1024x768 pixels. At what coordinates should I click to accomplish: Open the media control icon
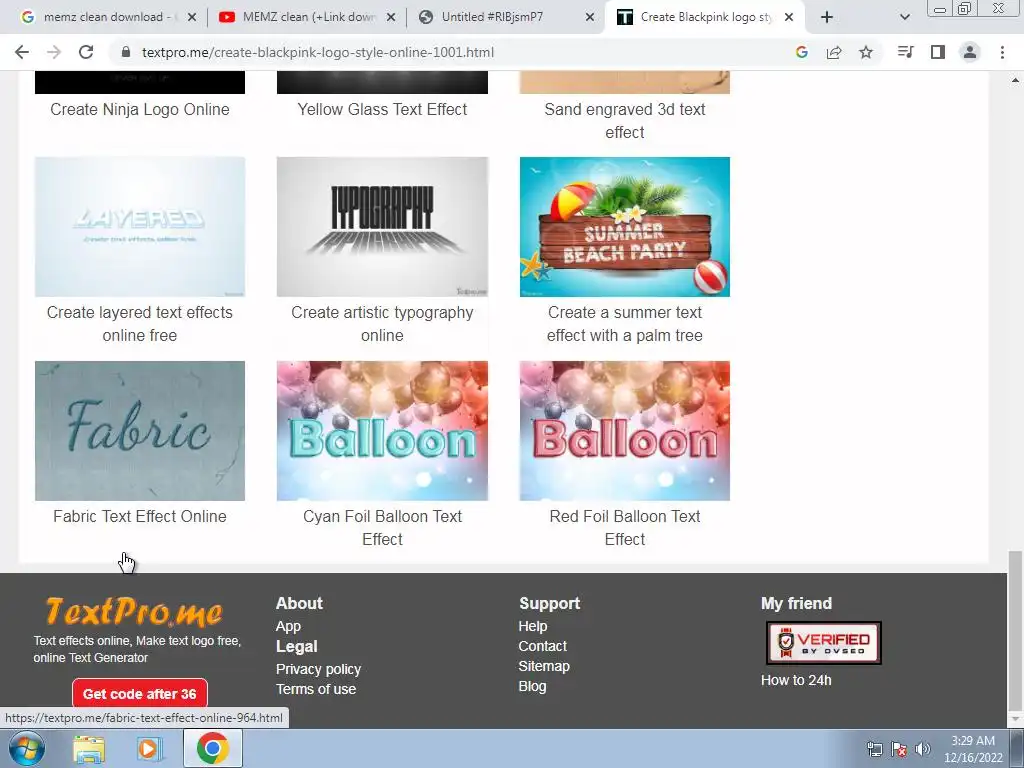point(905,52)
